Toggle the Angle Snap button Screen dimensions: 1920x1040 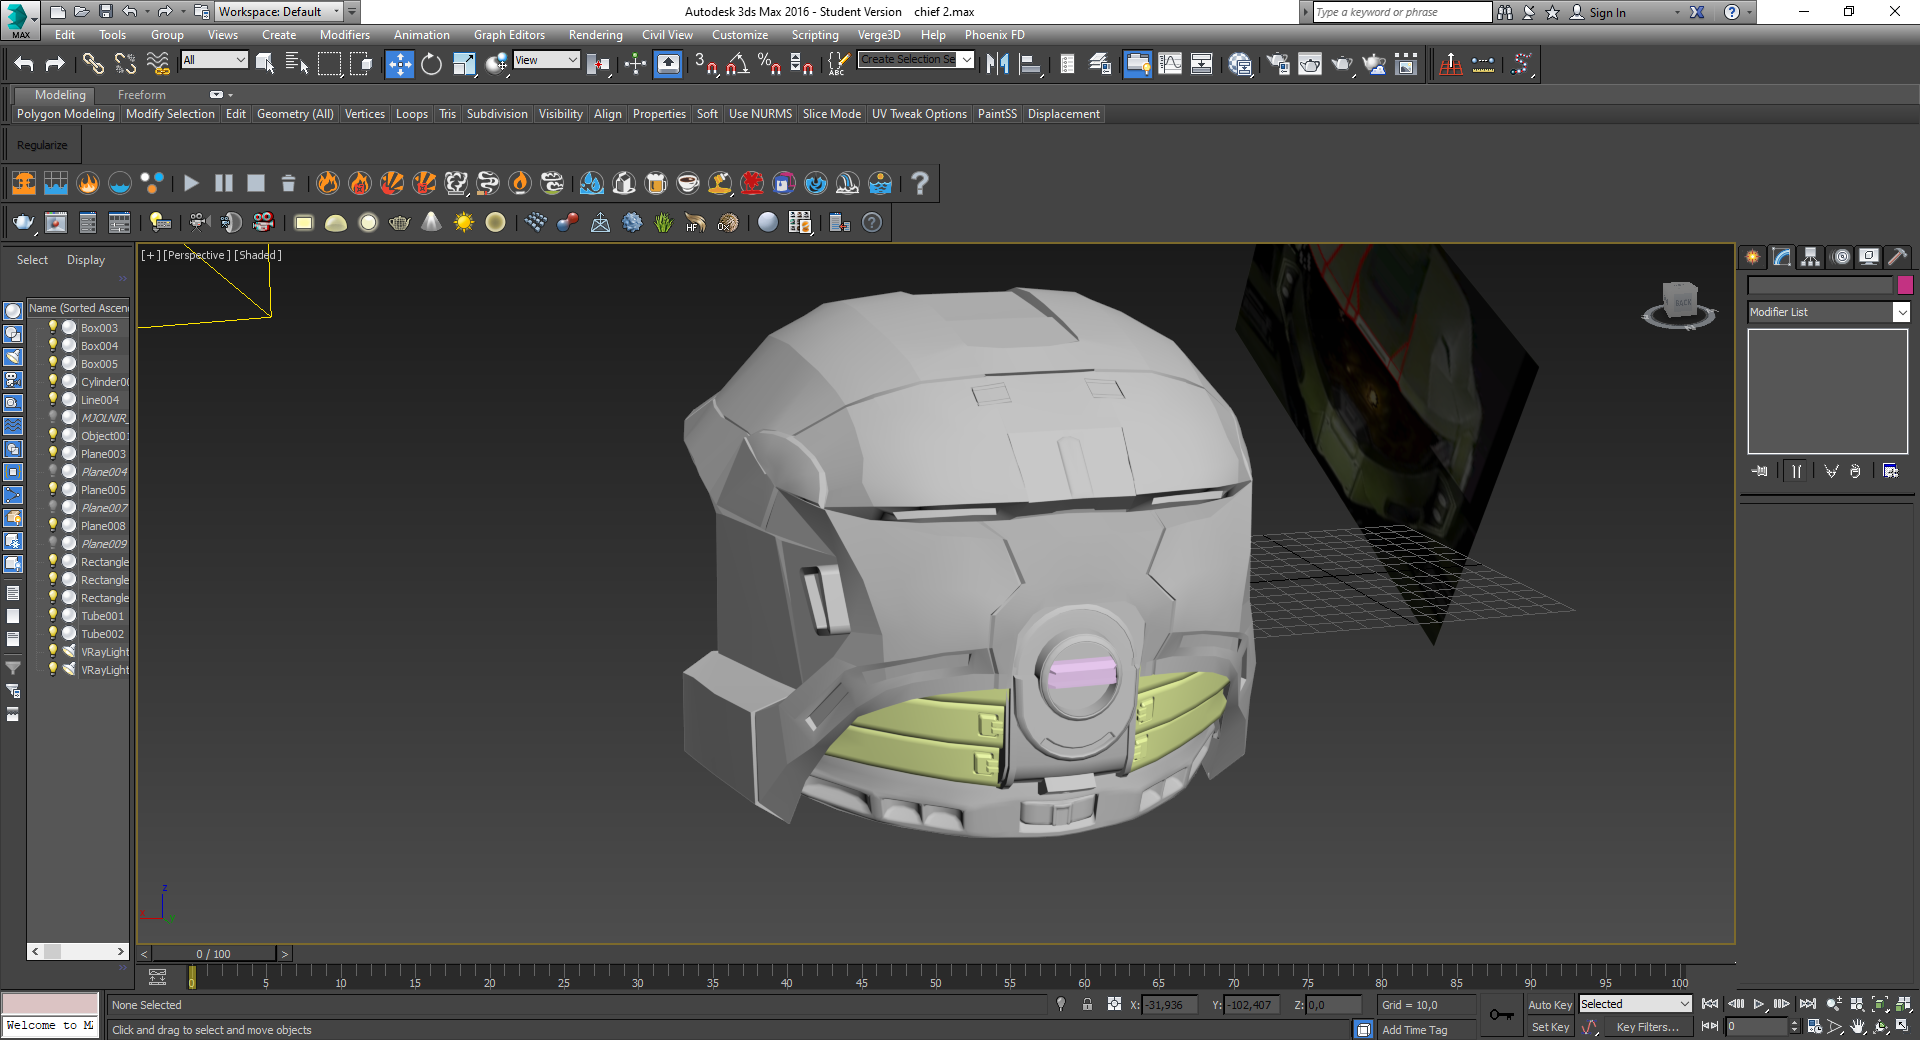738,64
